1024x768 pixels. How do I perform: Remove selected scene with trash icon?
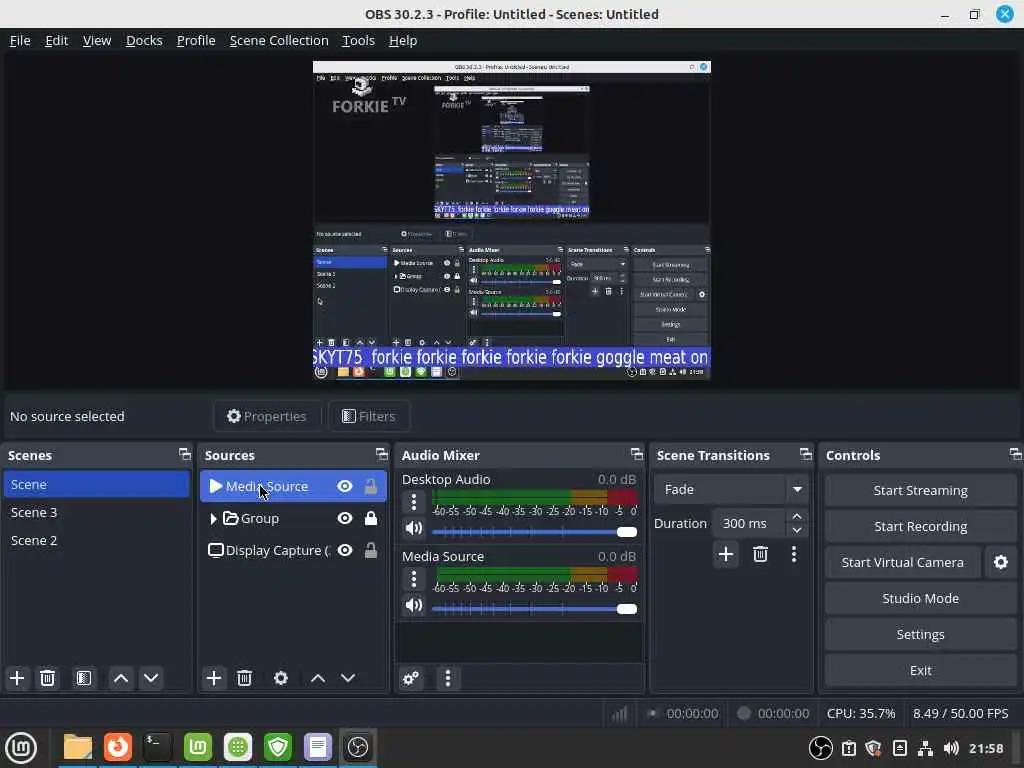(47, 678)
